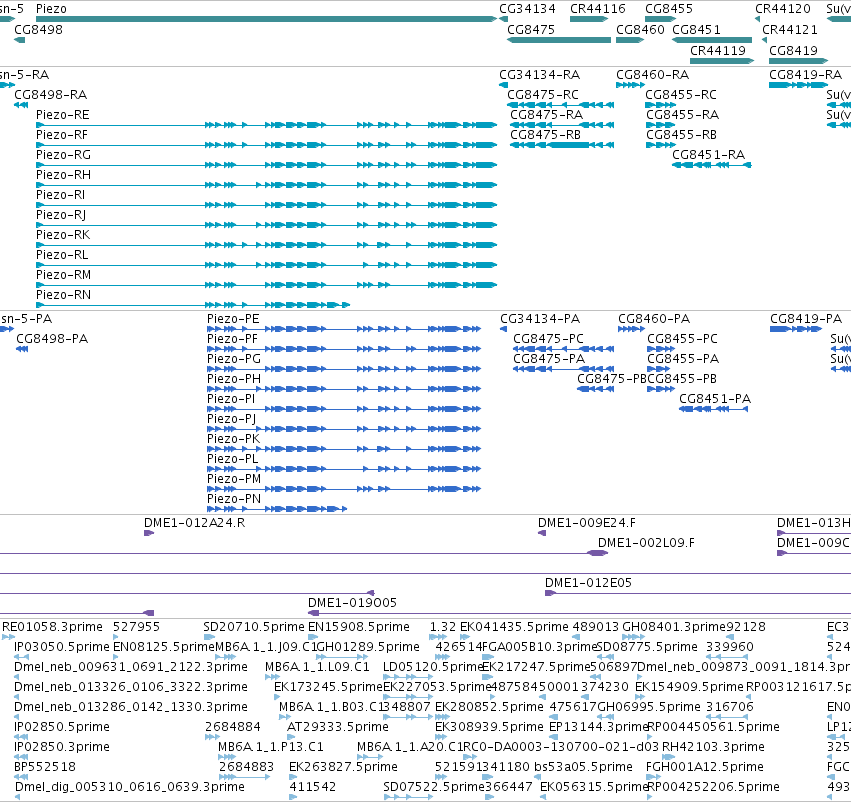The image size is (851, 802).
Task: Click the CG8475-RC transcript label
Action: [543, 95]
